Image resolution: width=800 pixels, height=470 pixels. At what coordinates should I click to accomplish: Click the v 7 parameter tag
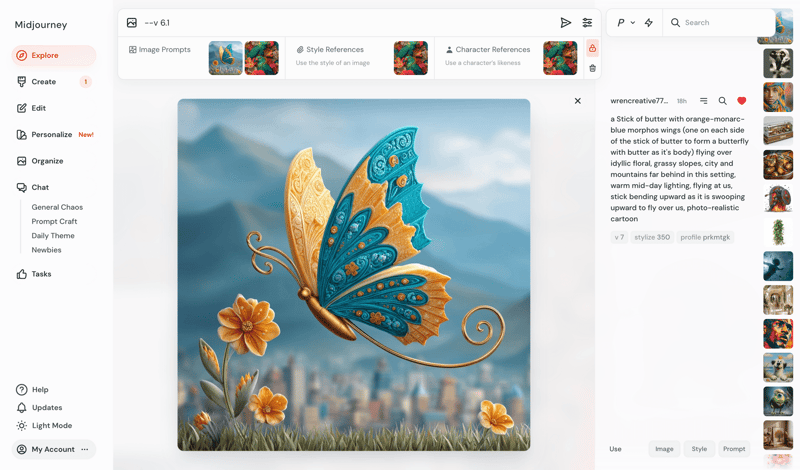pyautogui.click(x=619, y=237)
